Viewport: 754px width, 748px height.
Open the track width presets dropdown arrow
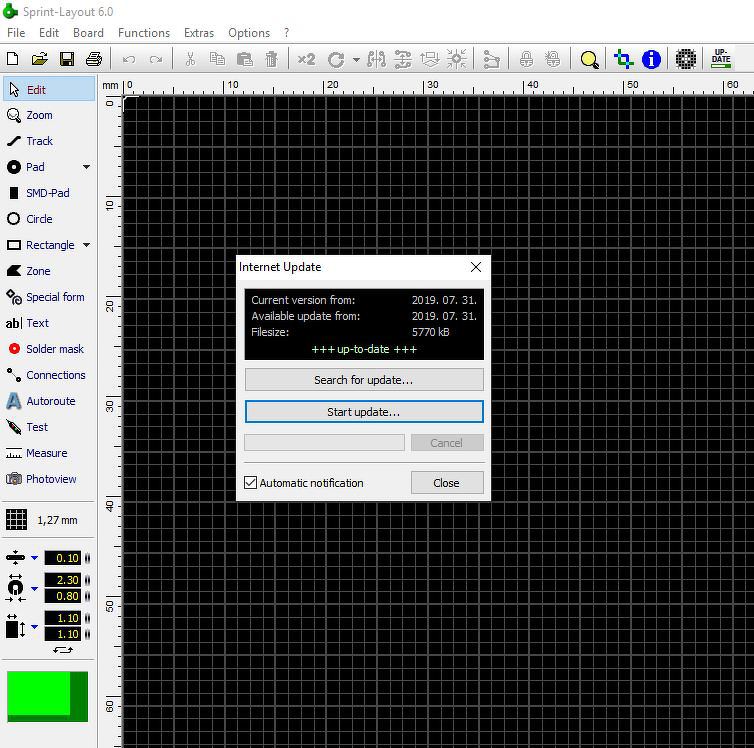(x=35, y=558)
